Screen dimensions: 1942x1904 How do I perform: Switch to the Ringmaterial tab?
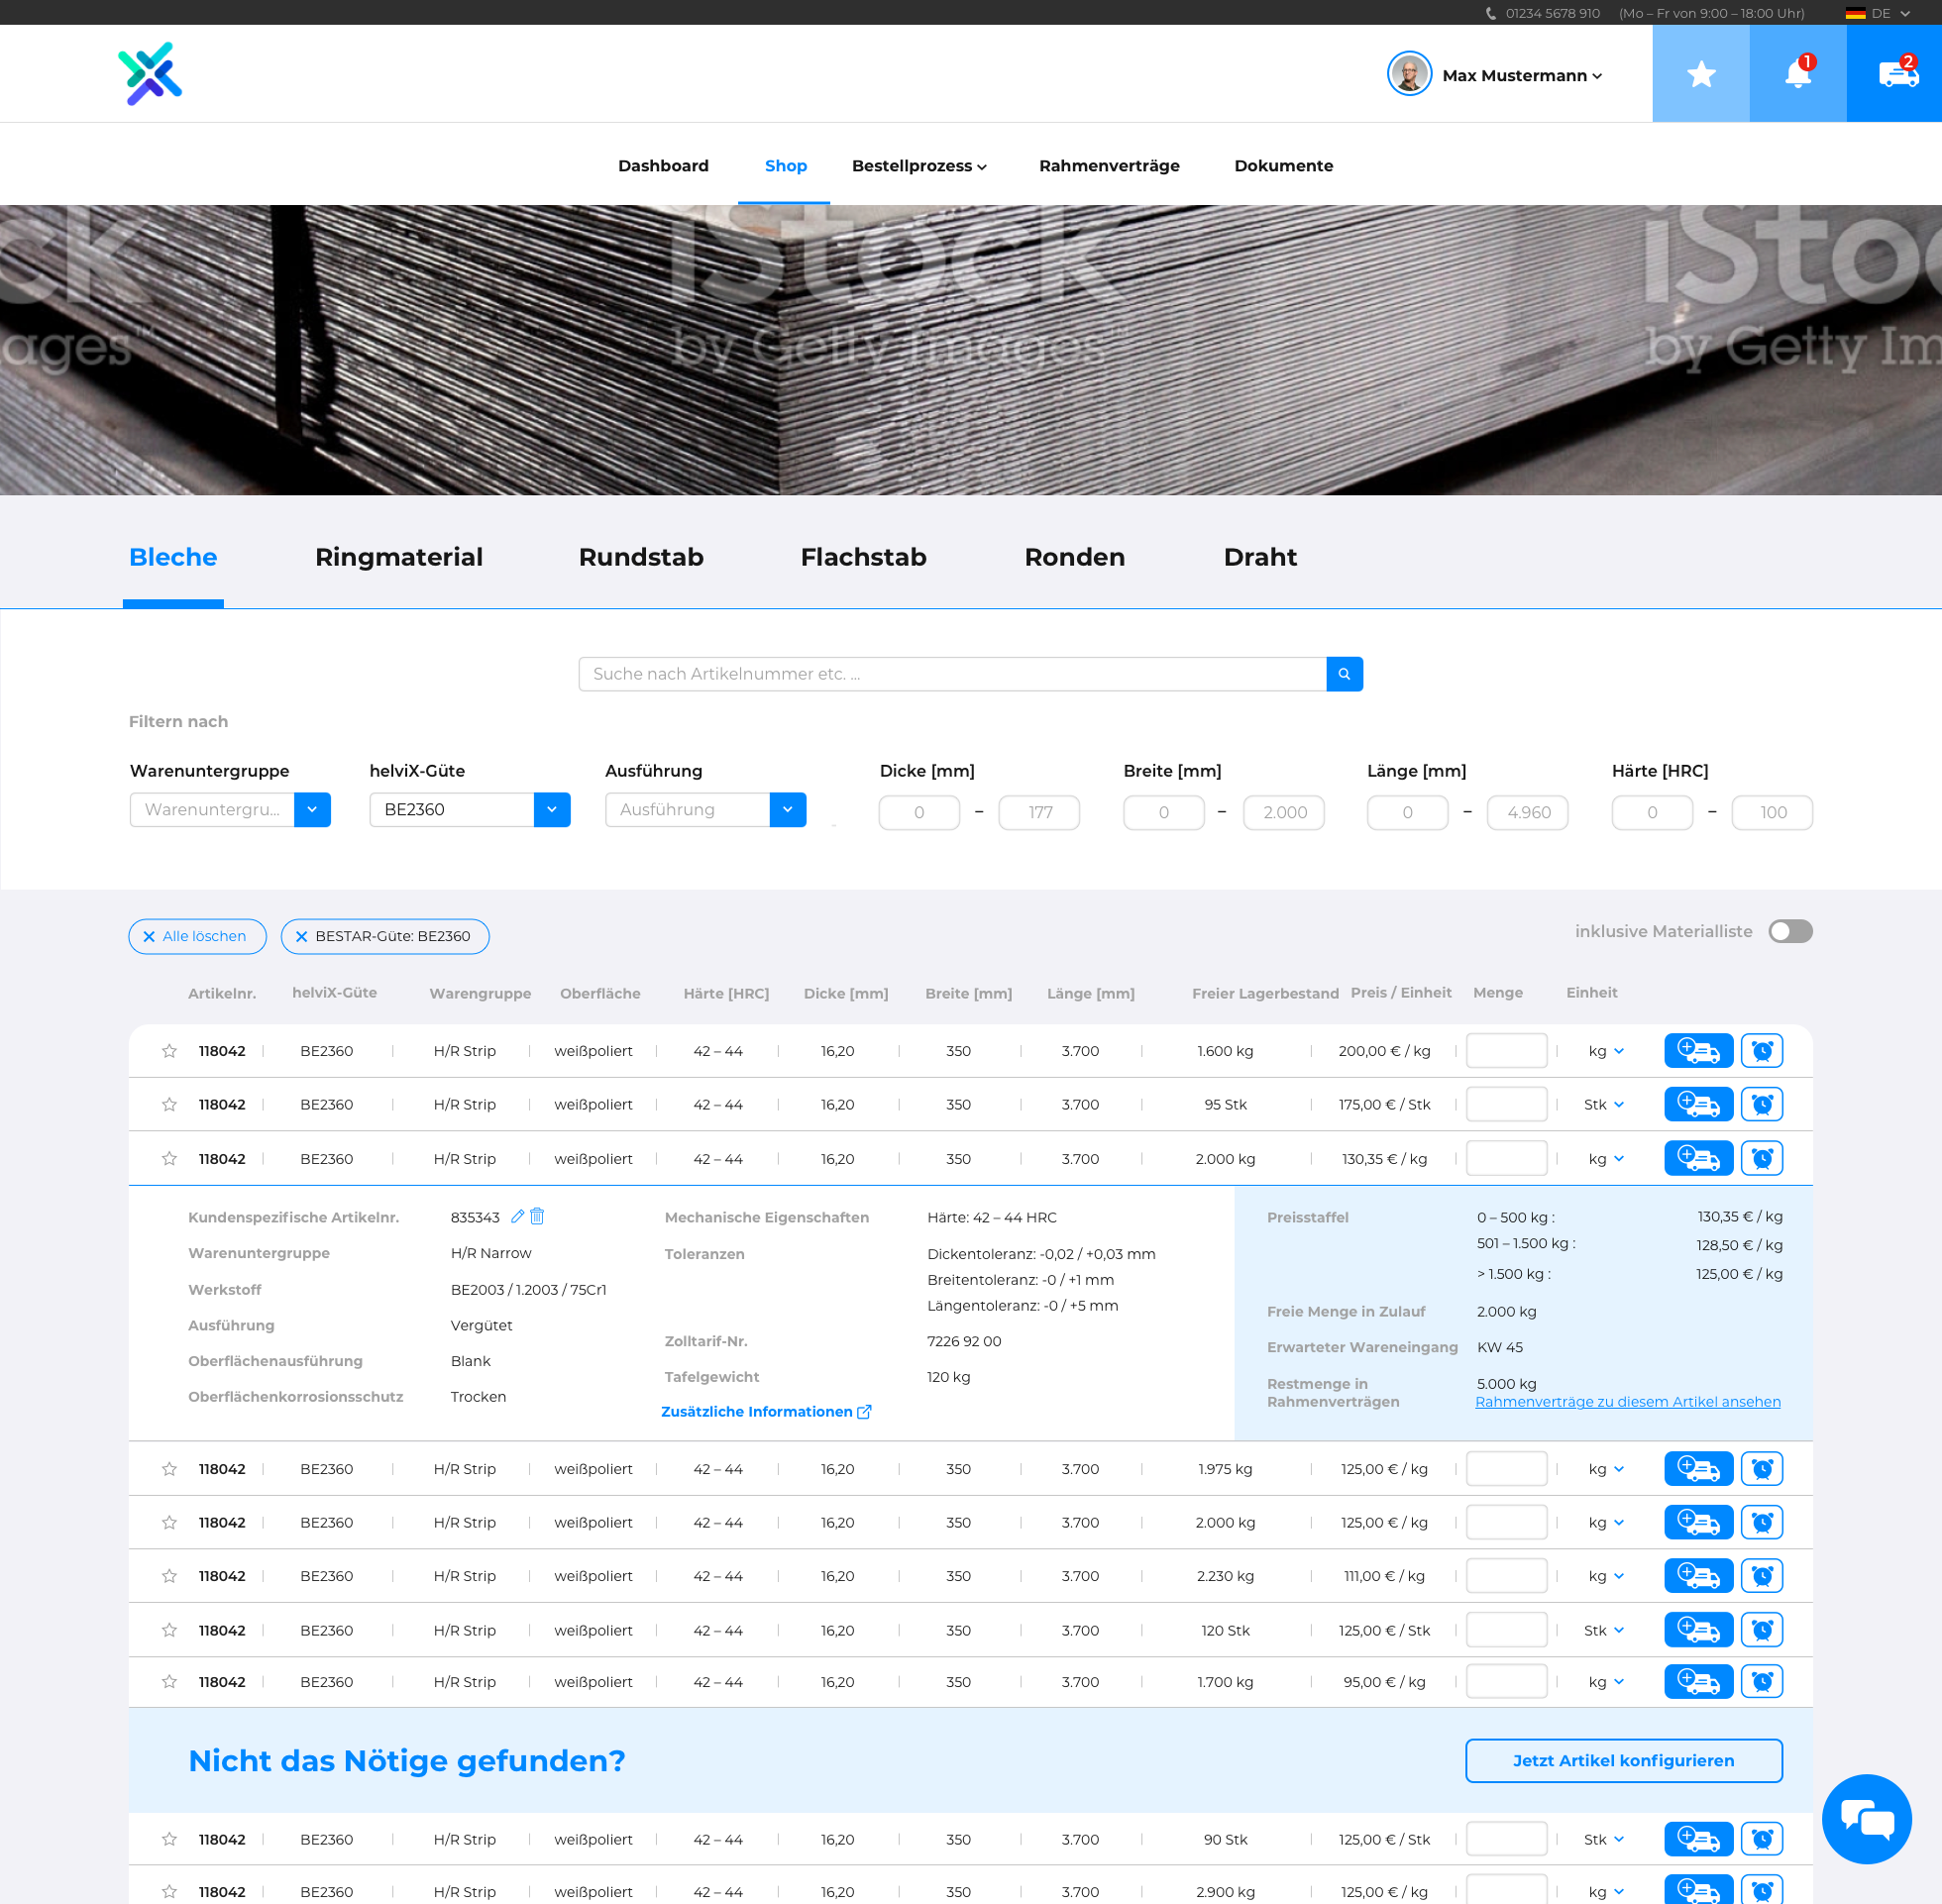pyautogui.click(x=398, y=557)
